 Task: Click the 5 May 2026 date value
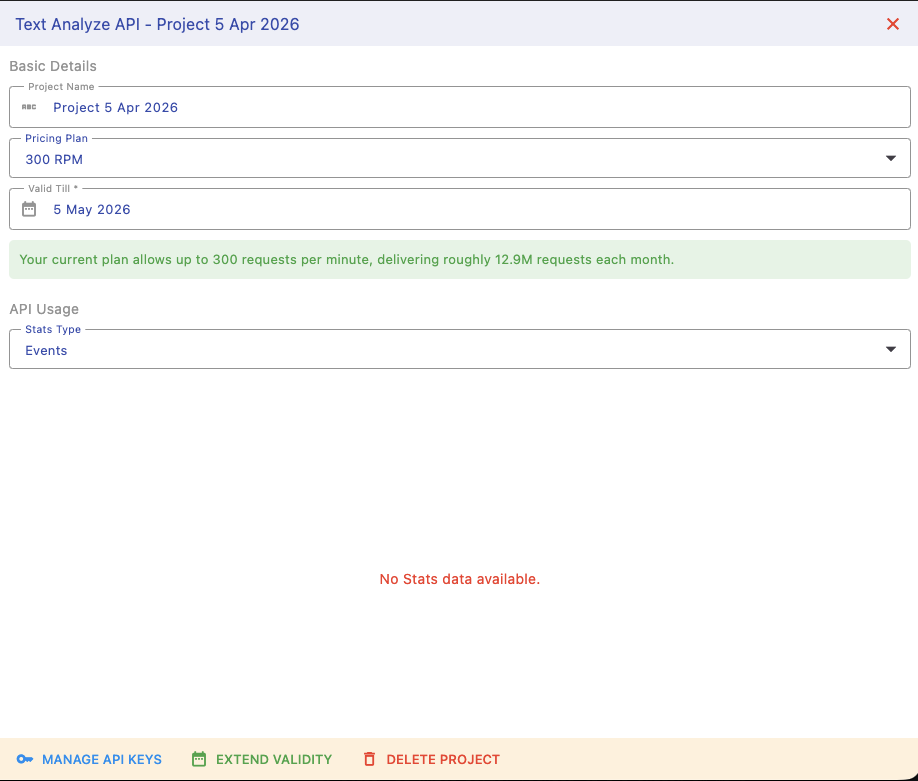click(x=92, y=210)
